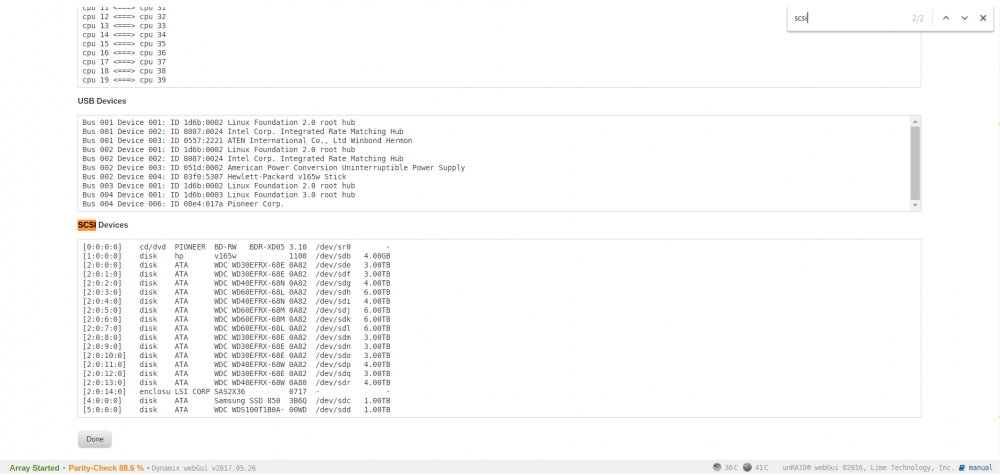Click '/dev/sdg' in the SCSI list
1000x475 pixels.
coord(333,282)
